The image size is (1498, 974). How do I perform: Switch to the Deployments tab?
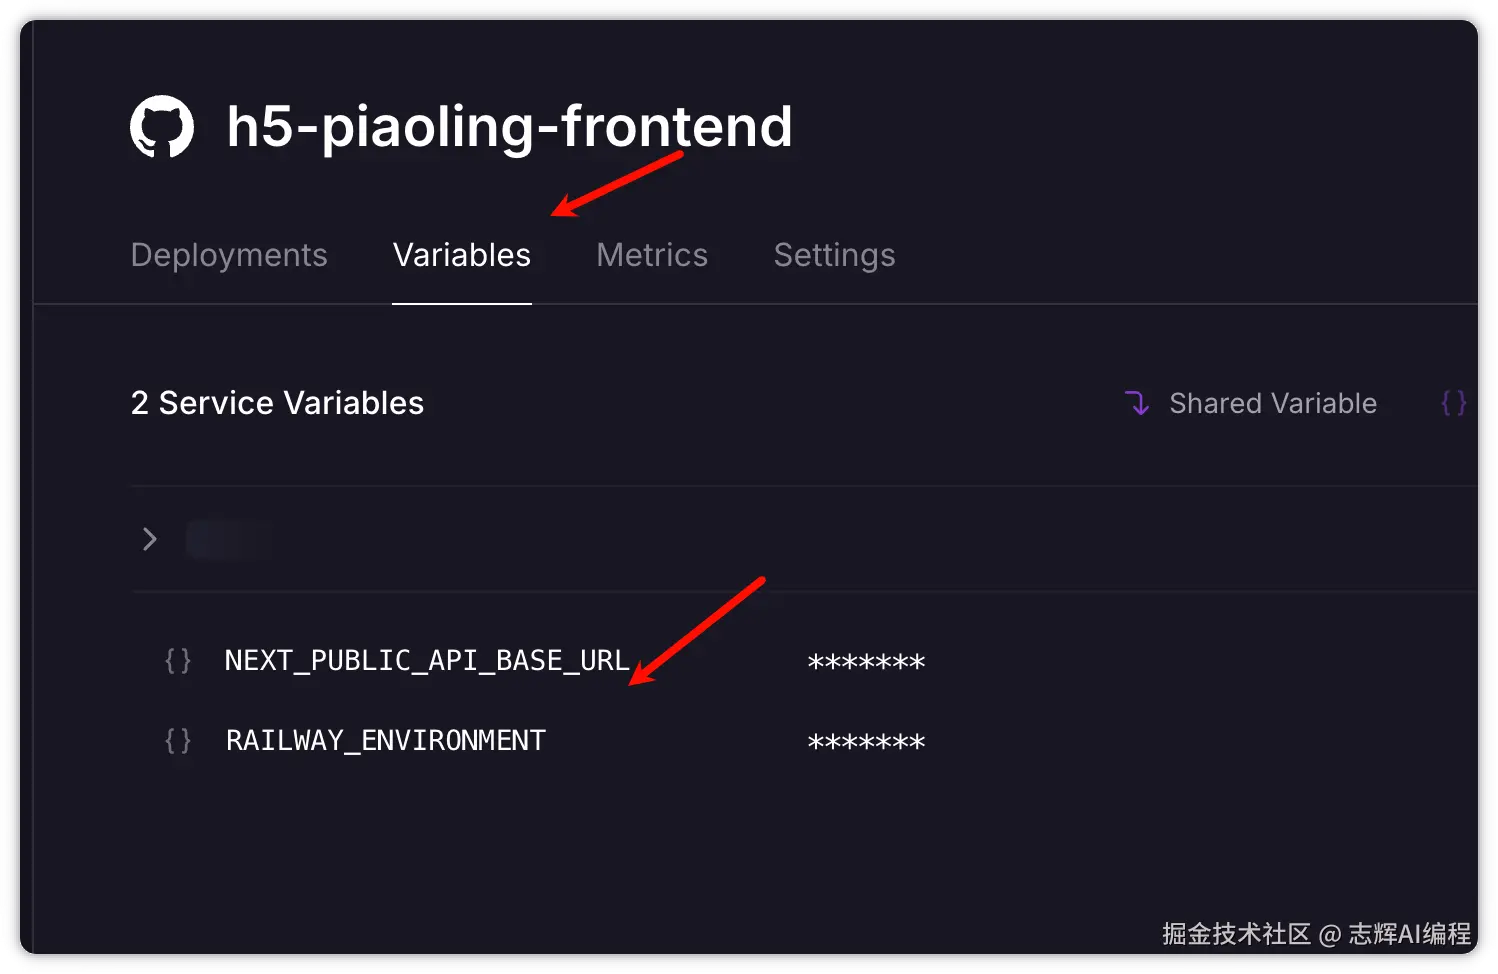[x=229, y=255]
